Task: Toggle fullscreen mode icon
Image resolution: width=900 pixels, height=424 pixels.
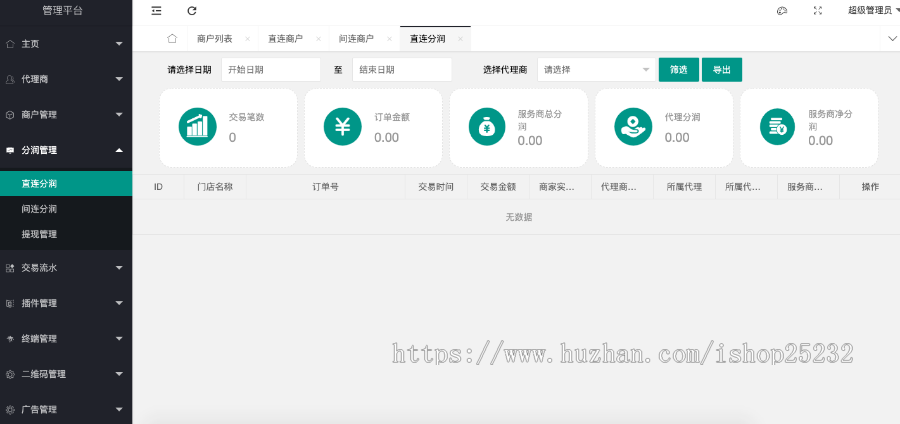Action: (x=818, y=10)
